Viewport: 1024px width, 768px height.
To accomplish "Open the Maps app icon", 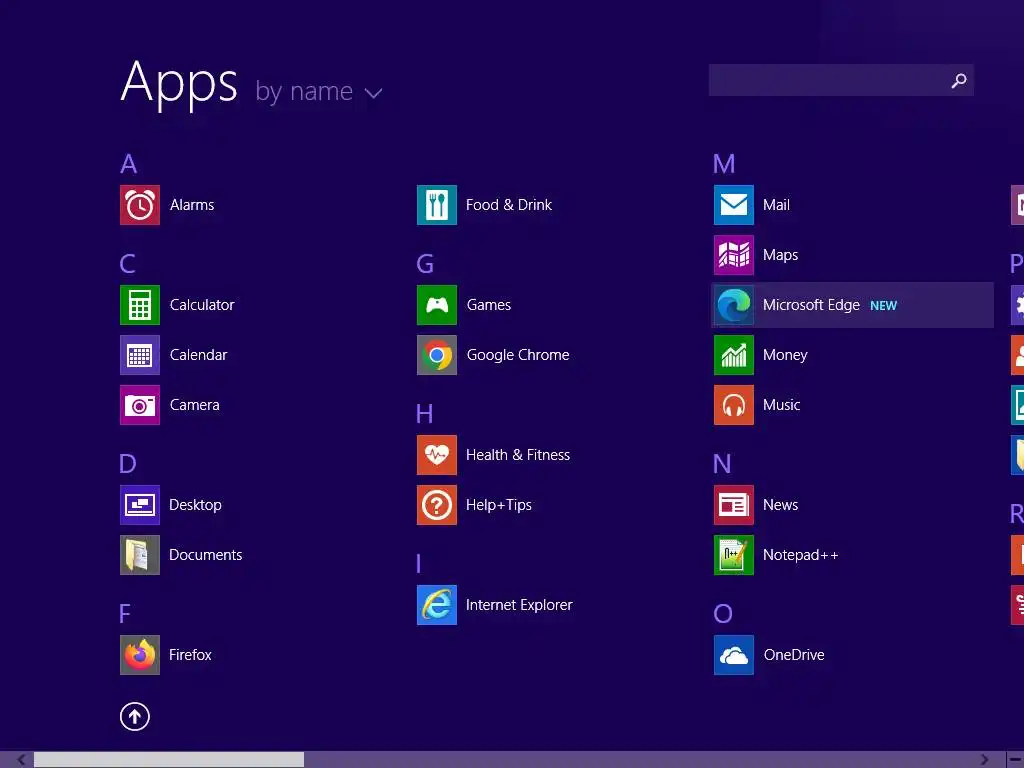I will coord(734,255).
